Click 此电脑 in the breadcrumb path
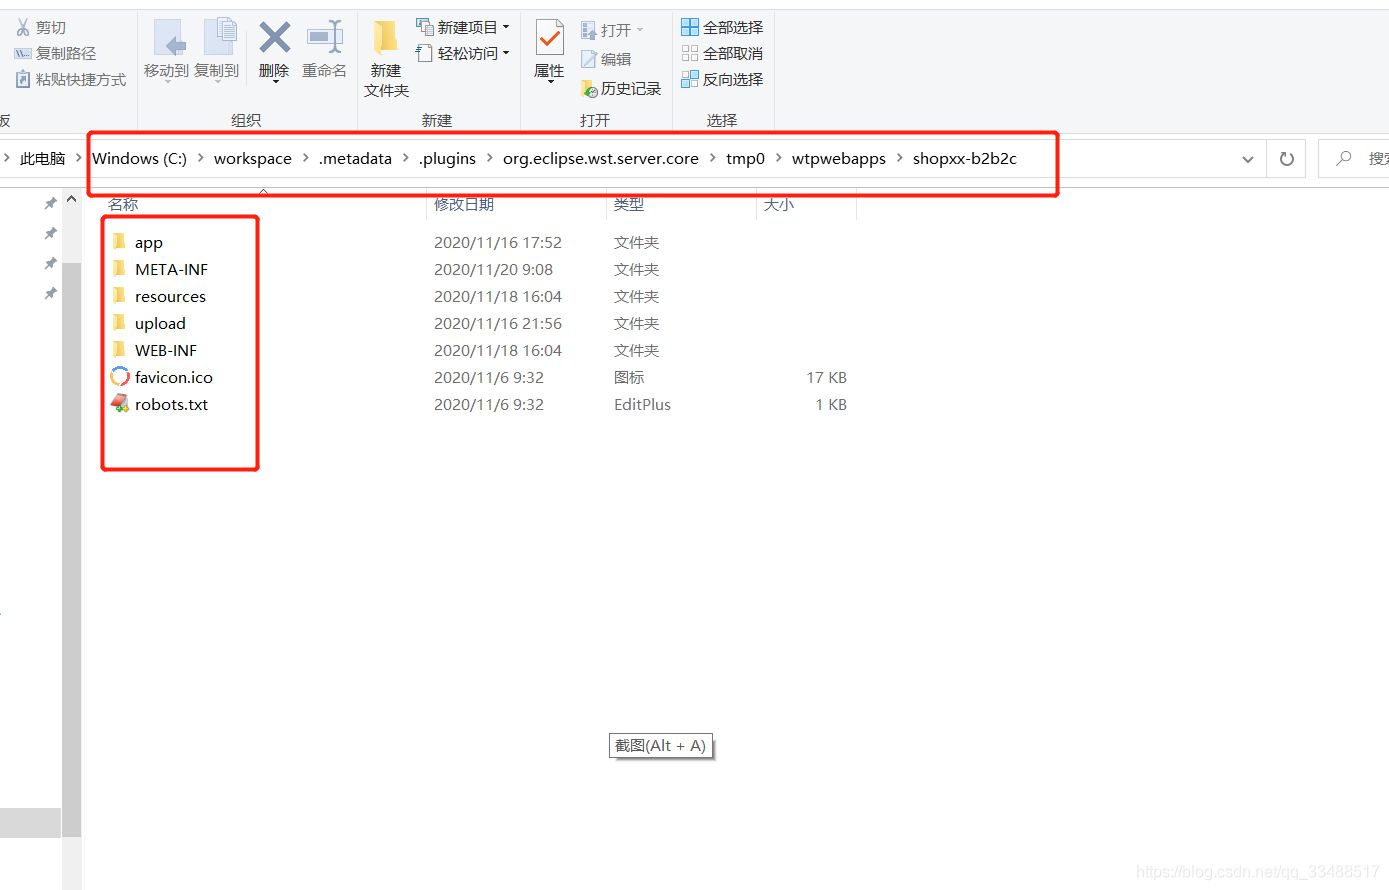 tap(42, 158)
